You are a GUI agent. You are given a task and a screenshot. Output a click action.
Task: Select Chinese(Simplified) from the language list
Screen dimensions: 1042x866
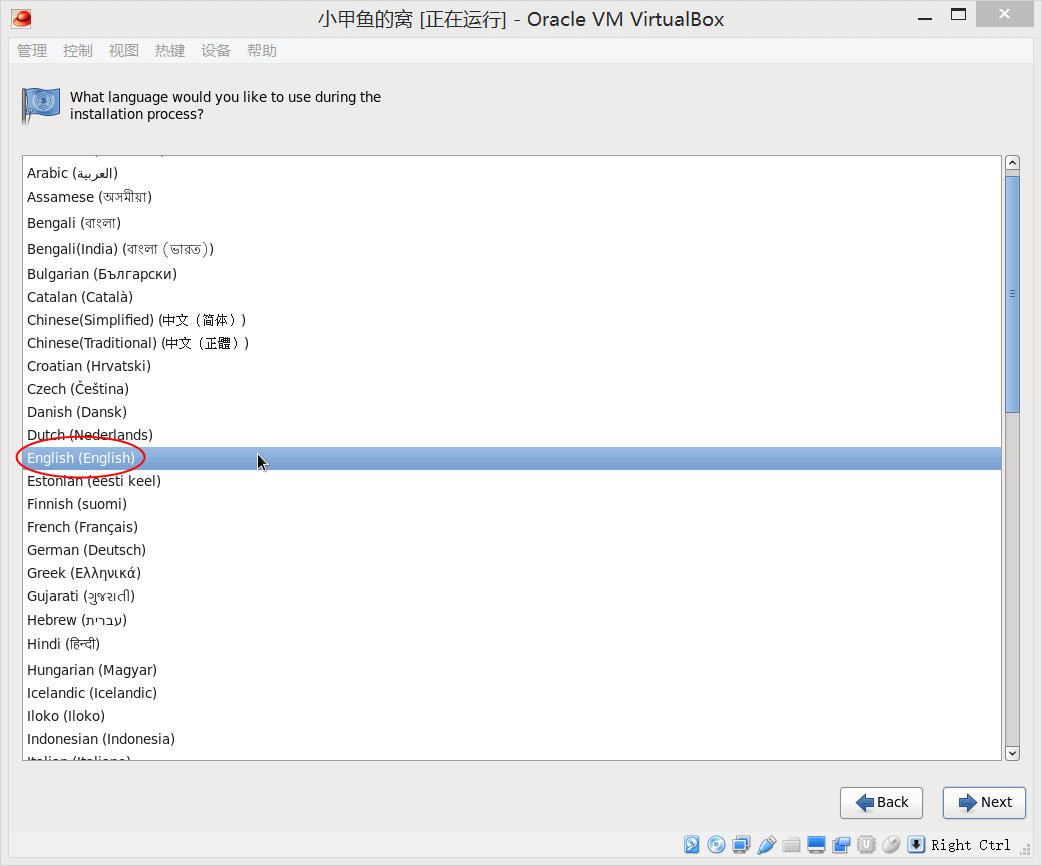pos(136,320)
